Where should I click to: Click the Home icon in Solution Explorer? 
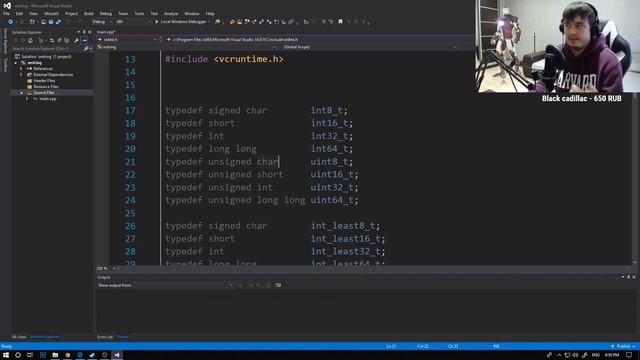(x=30, y=41)
